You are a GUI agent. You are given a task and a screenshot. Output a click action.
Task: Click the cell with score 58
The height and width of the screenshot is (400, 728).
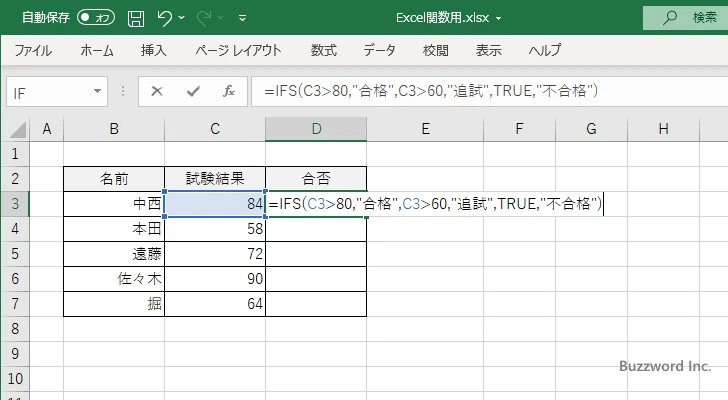coord(215,229)
